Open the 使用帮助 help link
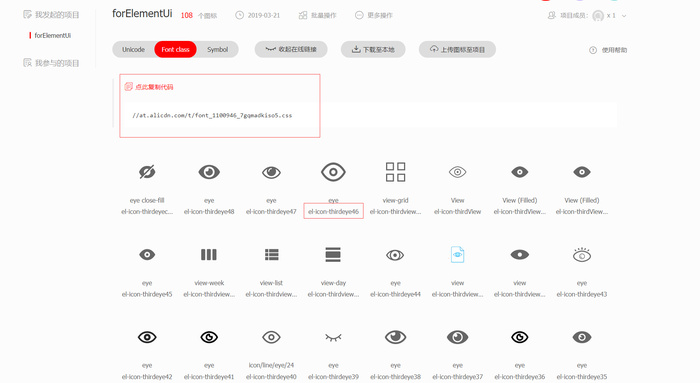The width and height of the screenshot is (700, 383). [608, 50]
